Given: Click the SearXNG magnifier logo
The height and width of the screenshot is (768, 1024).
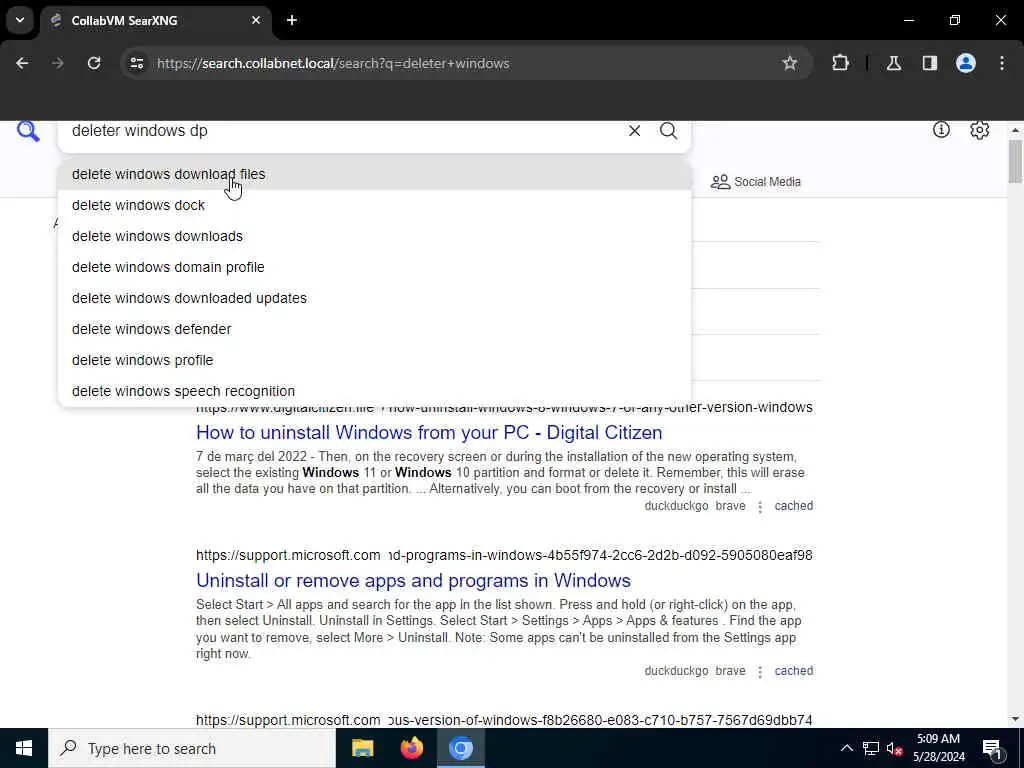Looking at the screenshot, I should (x=28, y=131).
